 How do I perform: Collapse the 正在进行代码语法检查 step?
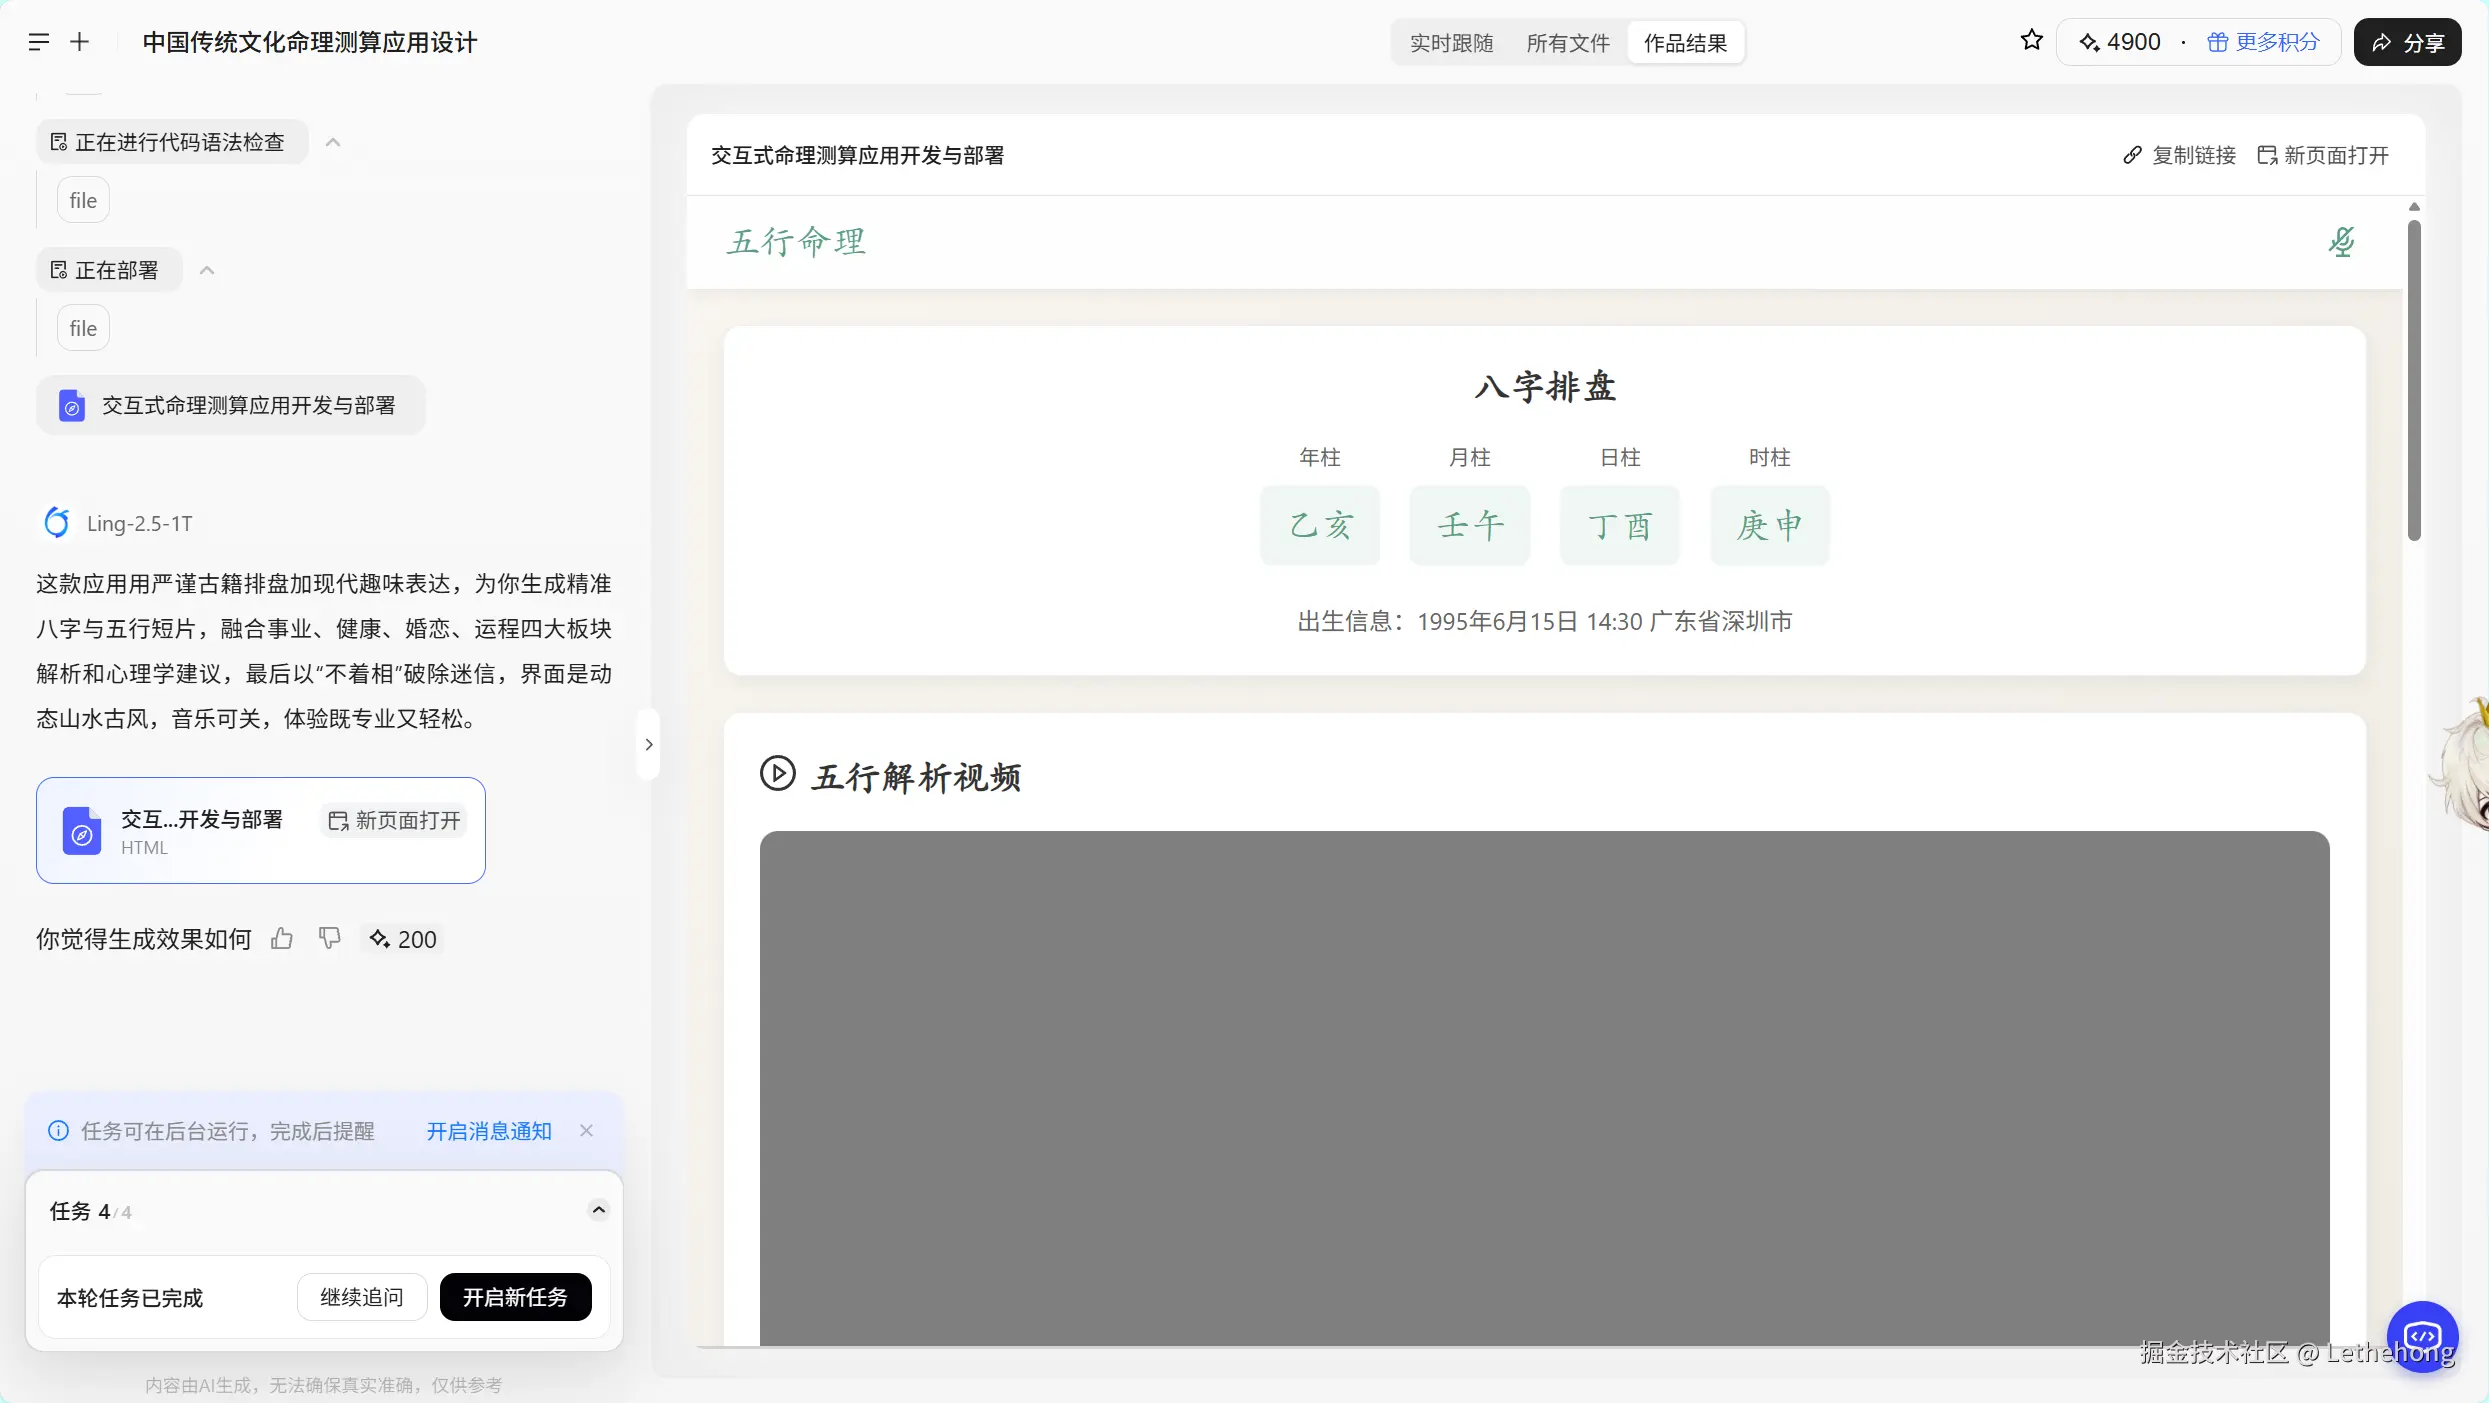click(334, 143)
